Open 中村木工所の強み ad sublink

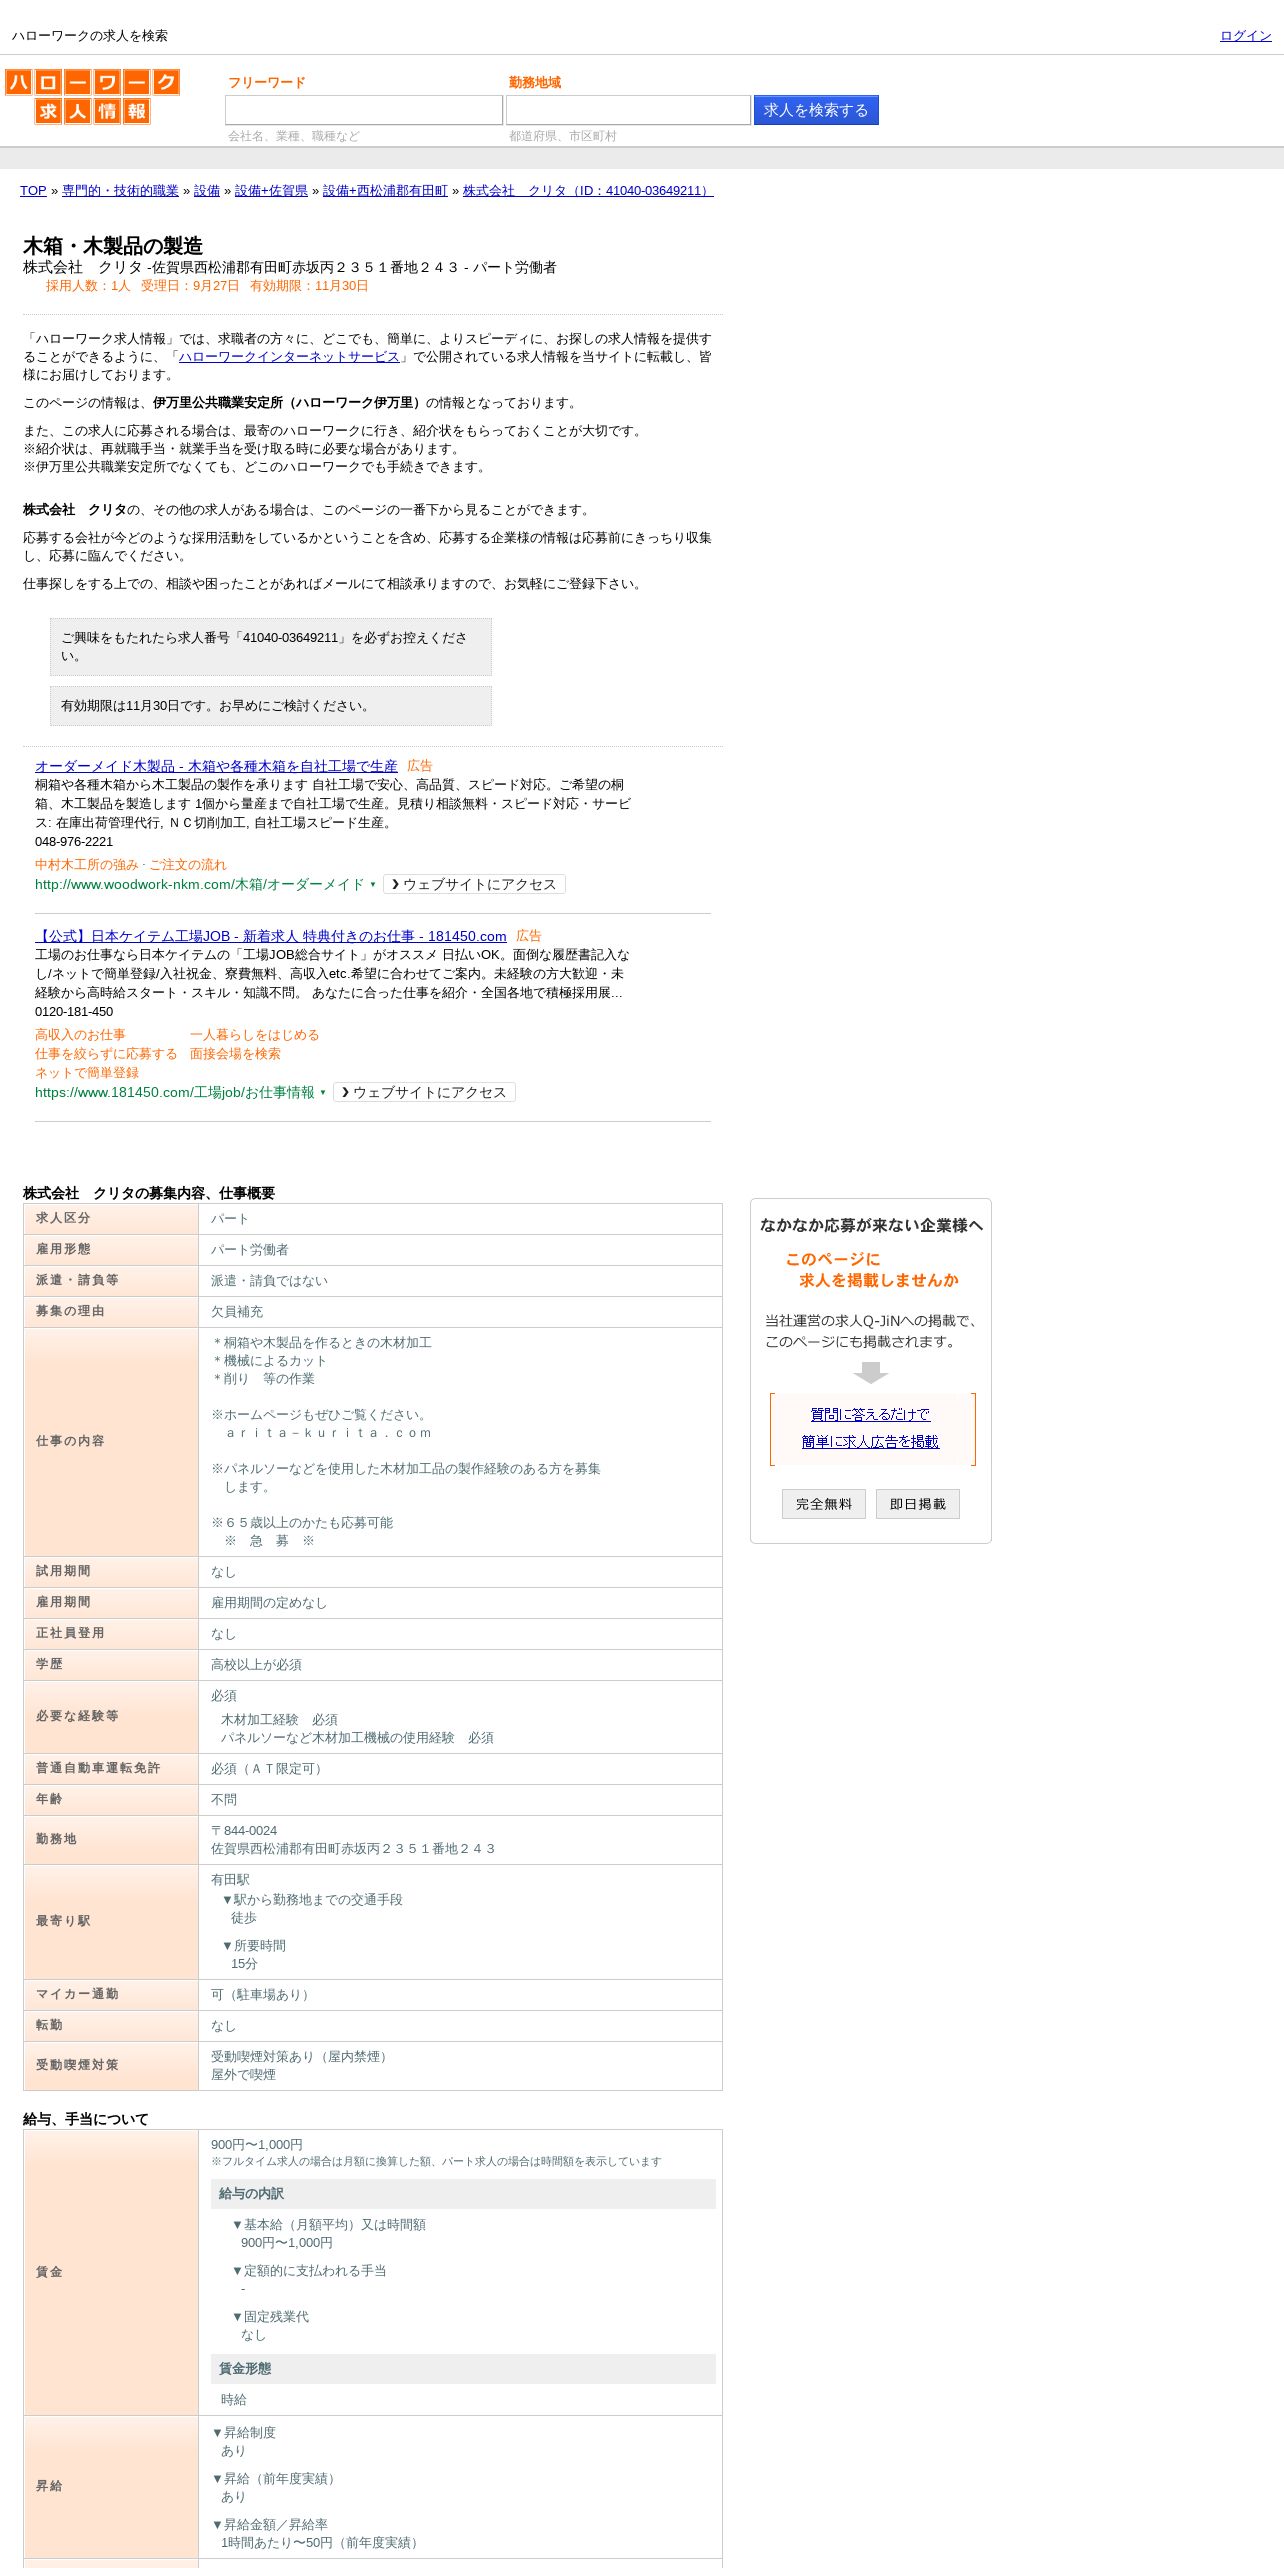[87, 865]
